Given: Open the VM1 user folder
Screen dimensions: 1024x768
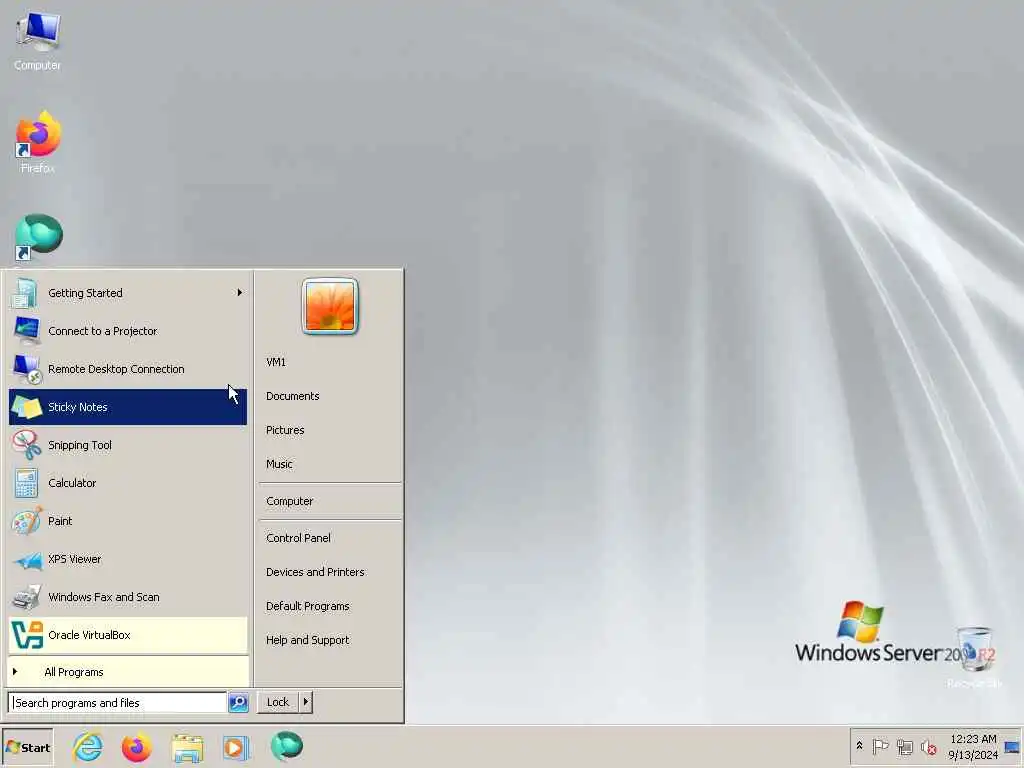Looking at the screenshot, I should (276, 362).
